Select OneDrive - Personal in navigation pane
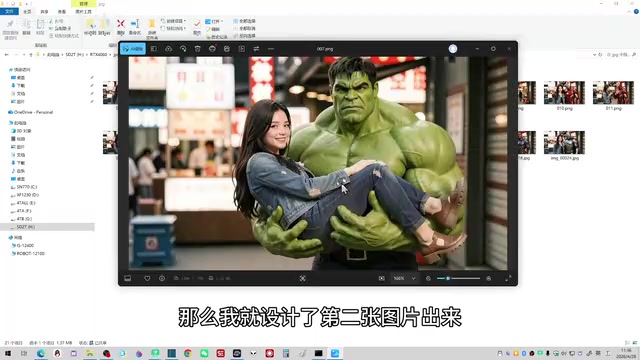 click(33, 112)
